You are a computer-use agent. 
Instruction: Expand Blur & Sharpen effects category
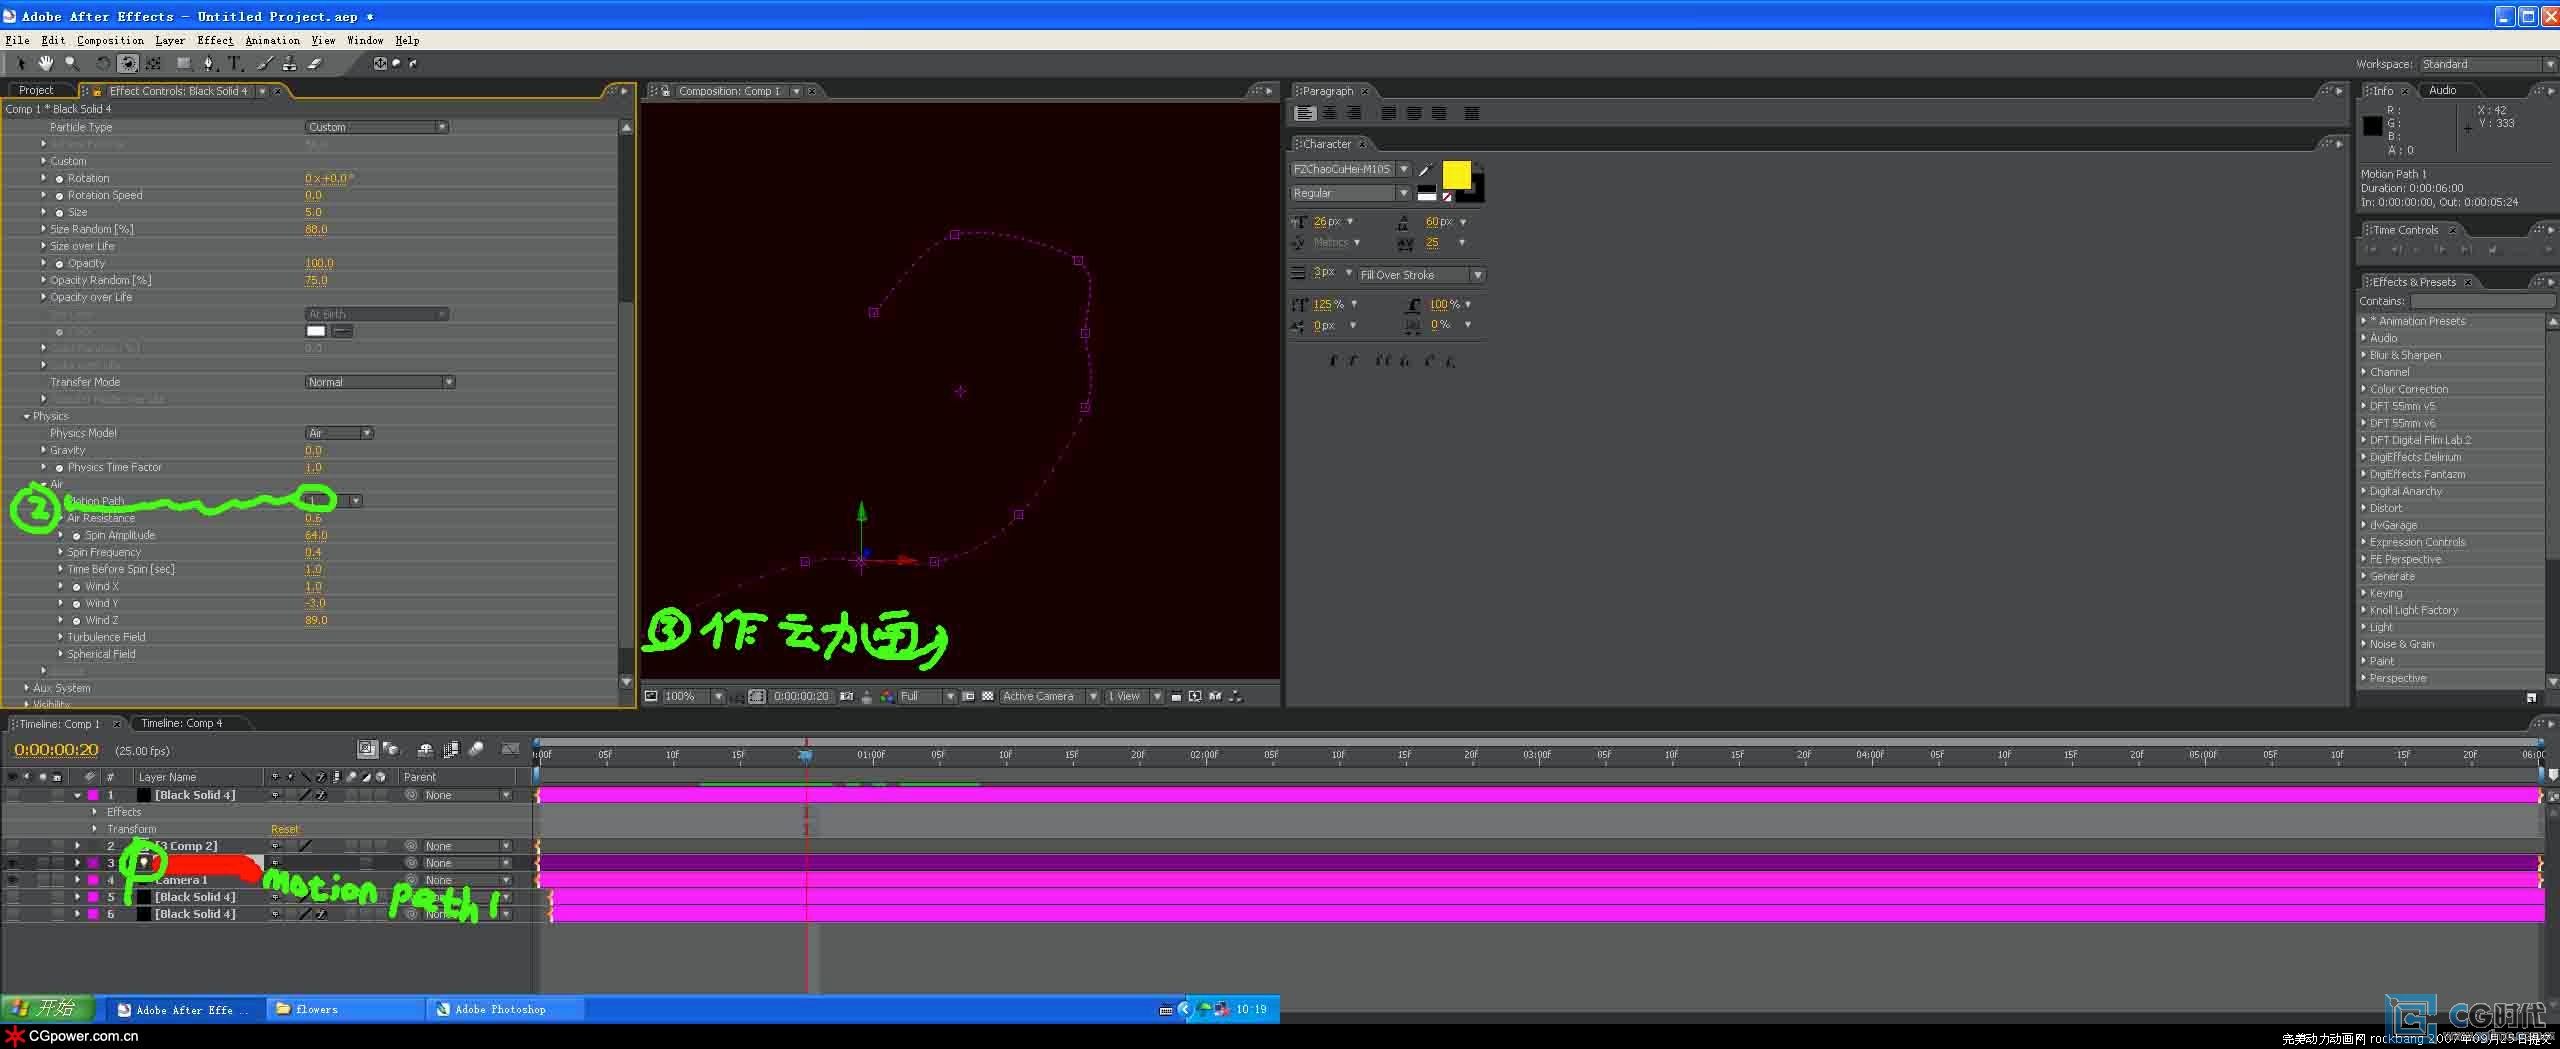pyautogui.click(x=2364, y=355)
